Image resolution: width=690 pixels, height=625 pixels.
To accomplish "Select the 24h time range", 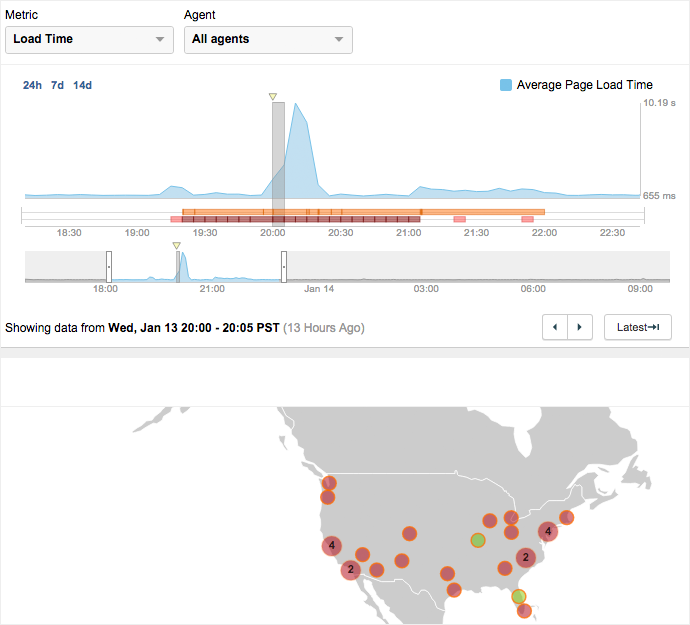I will 32,85.
